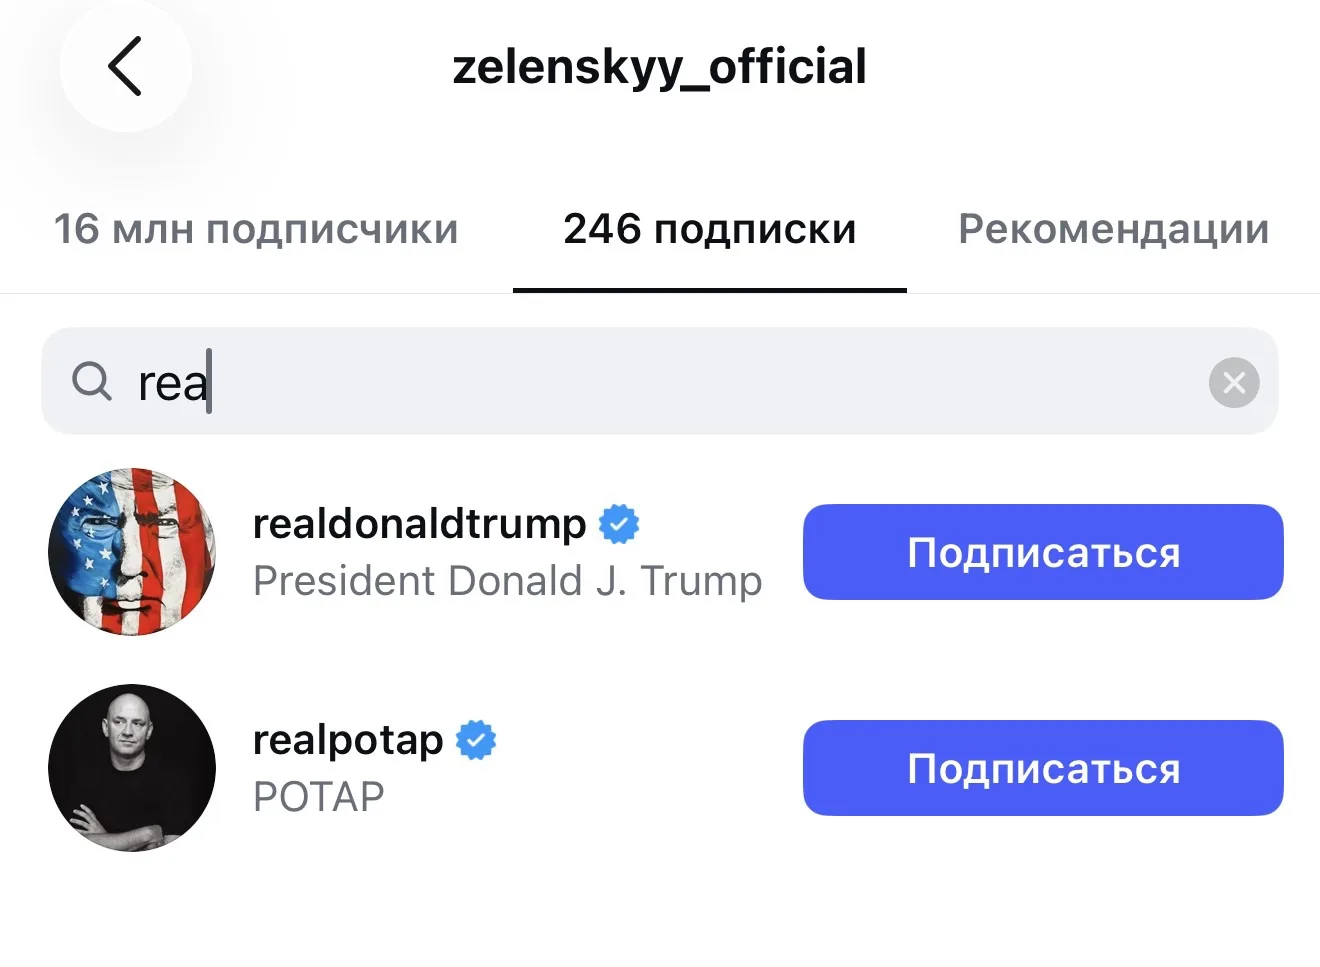Open the Рекомендации tab
The image size is (1320, 967).
(x=1113, y=229)
